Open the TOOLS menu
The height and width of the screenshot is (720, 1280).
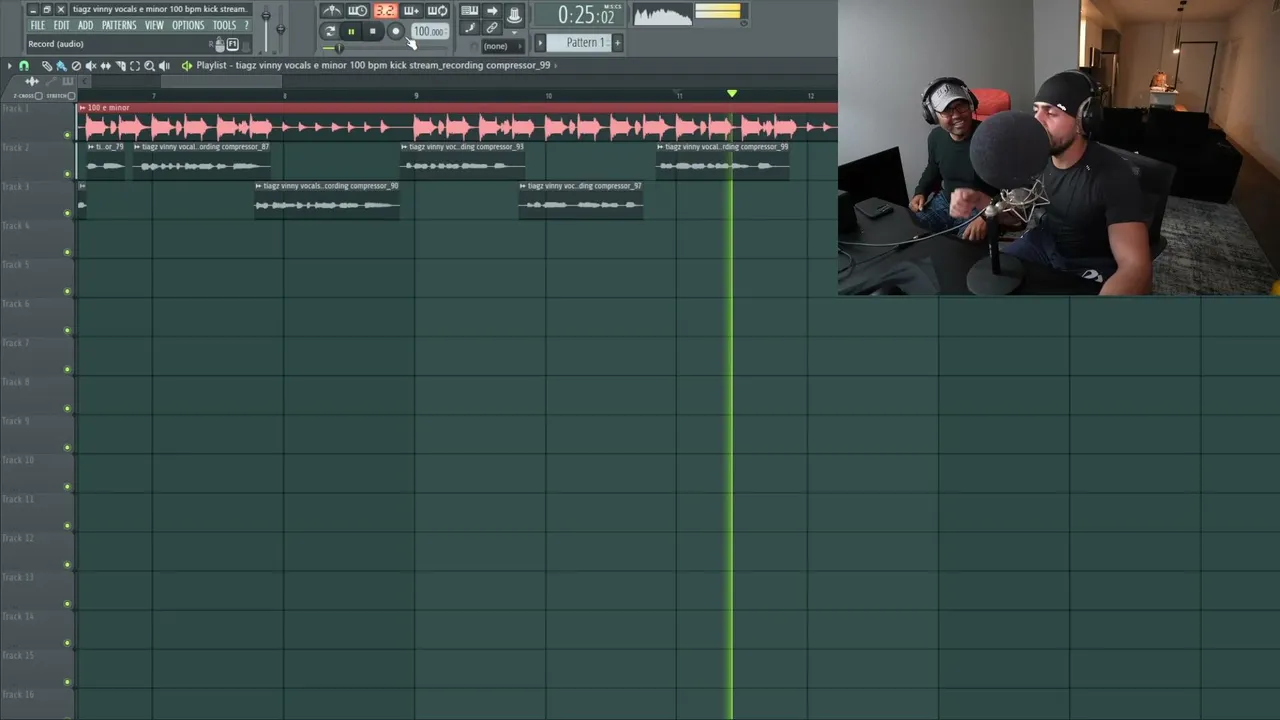coord(224,25)
